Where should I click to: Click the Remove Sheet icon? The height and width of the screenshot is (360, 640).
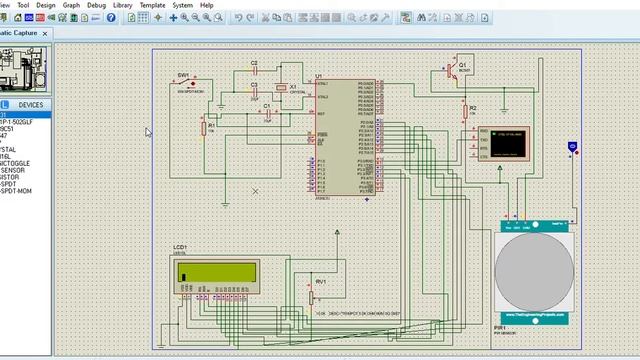[459, 18]
